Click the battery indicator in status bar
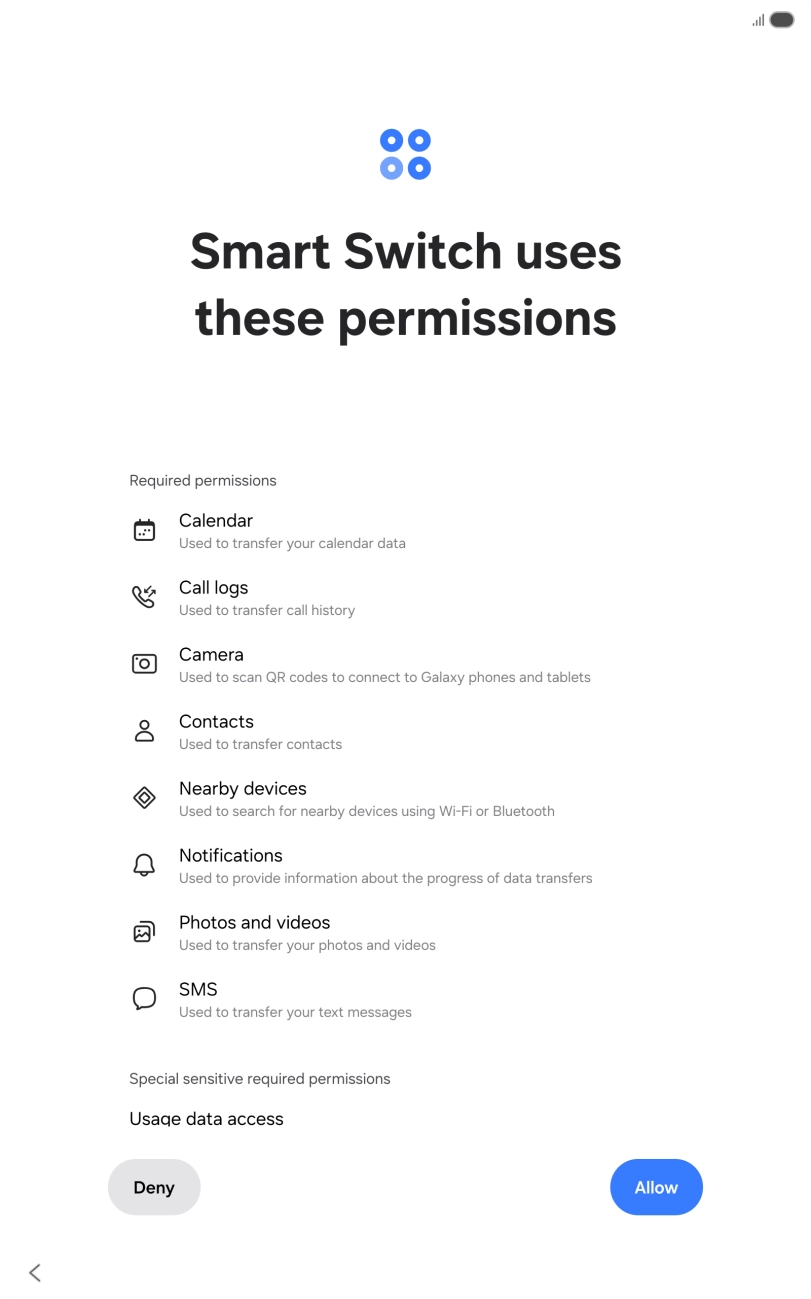Screen dimensions: 811x1299 pyautogui.click(x=782, y=20)
